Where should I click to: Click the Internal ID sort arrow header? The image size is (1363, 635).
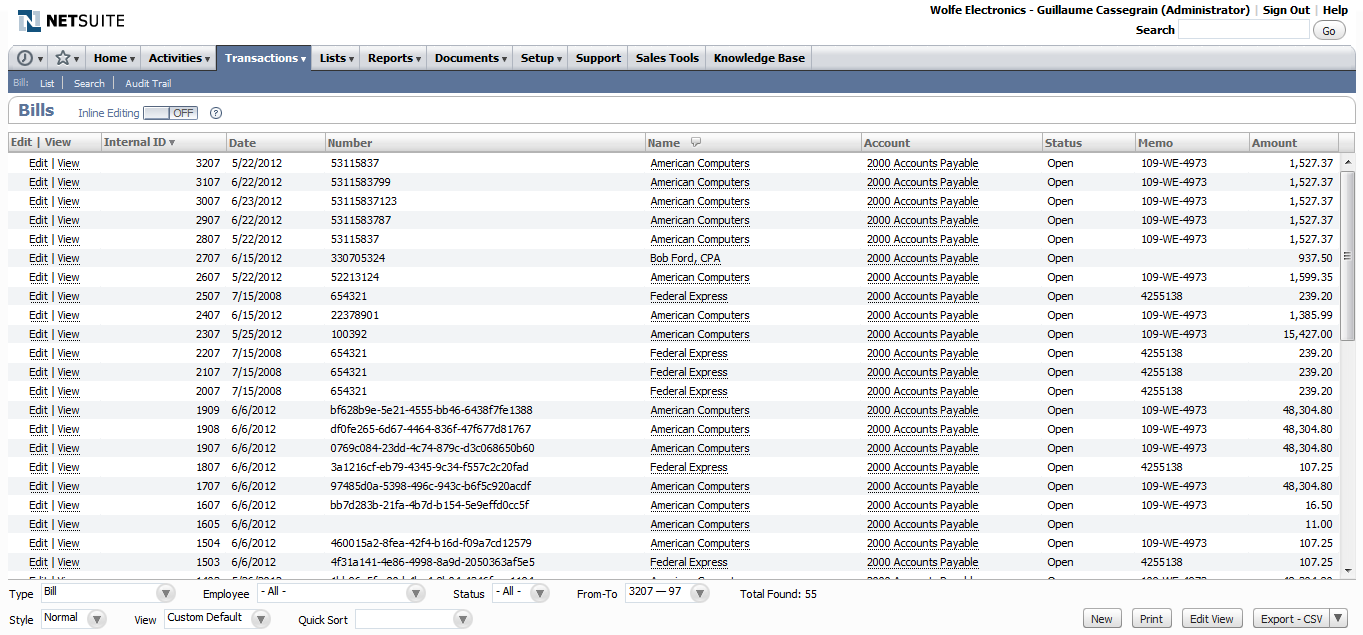(140, 142)
